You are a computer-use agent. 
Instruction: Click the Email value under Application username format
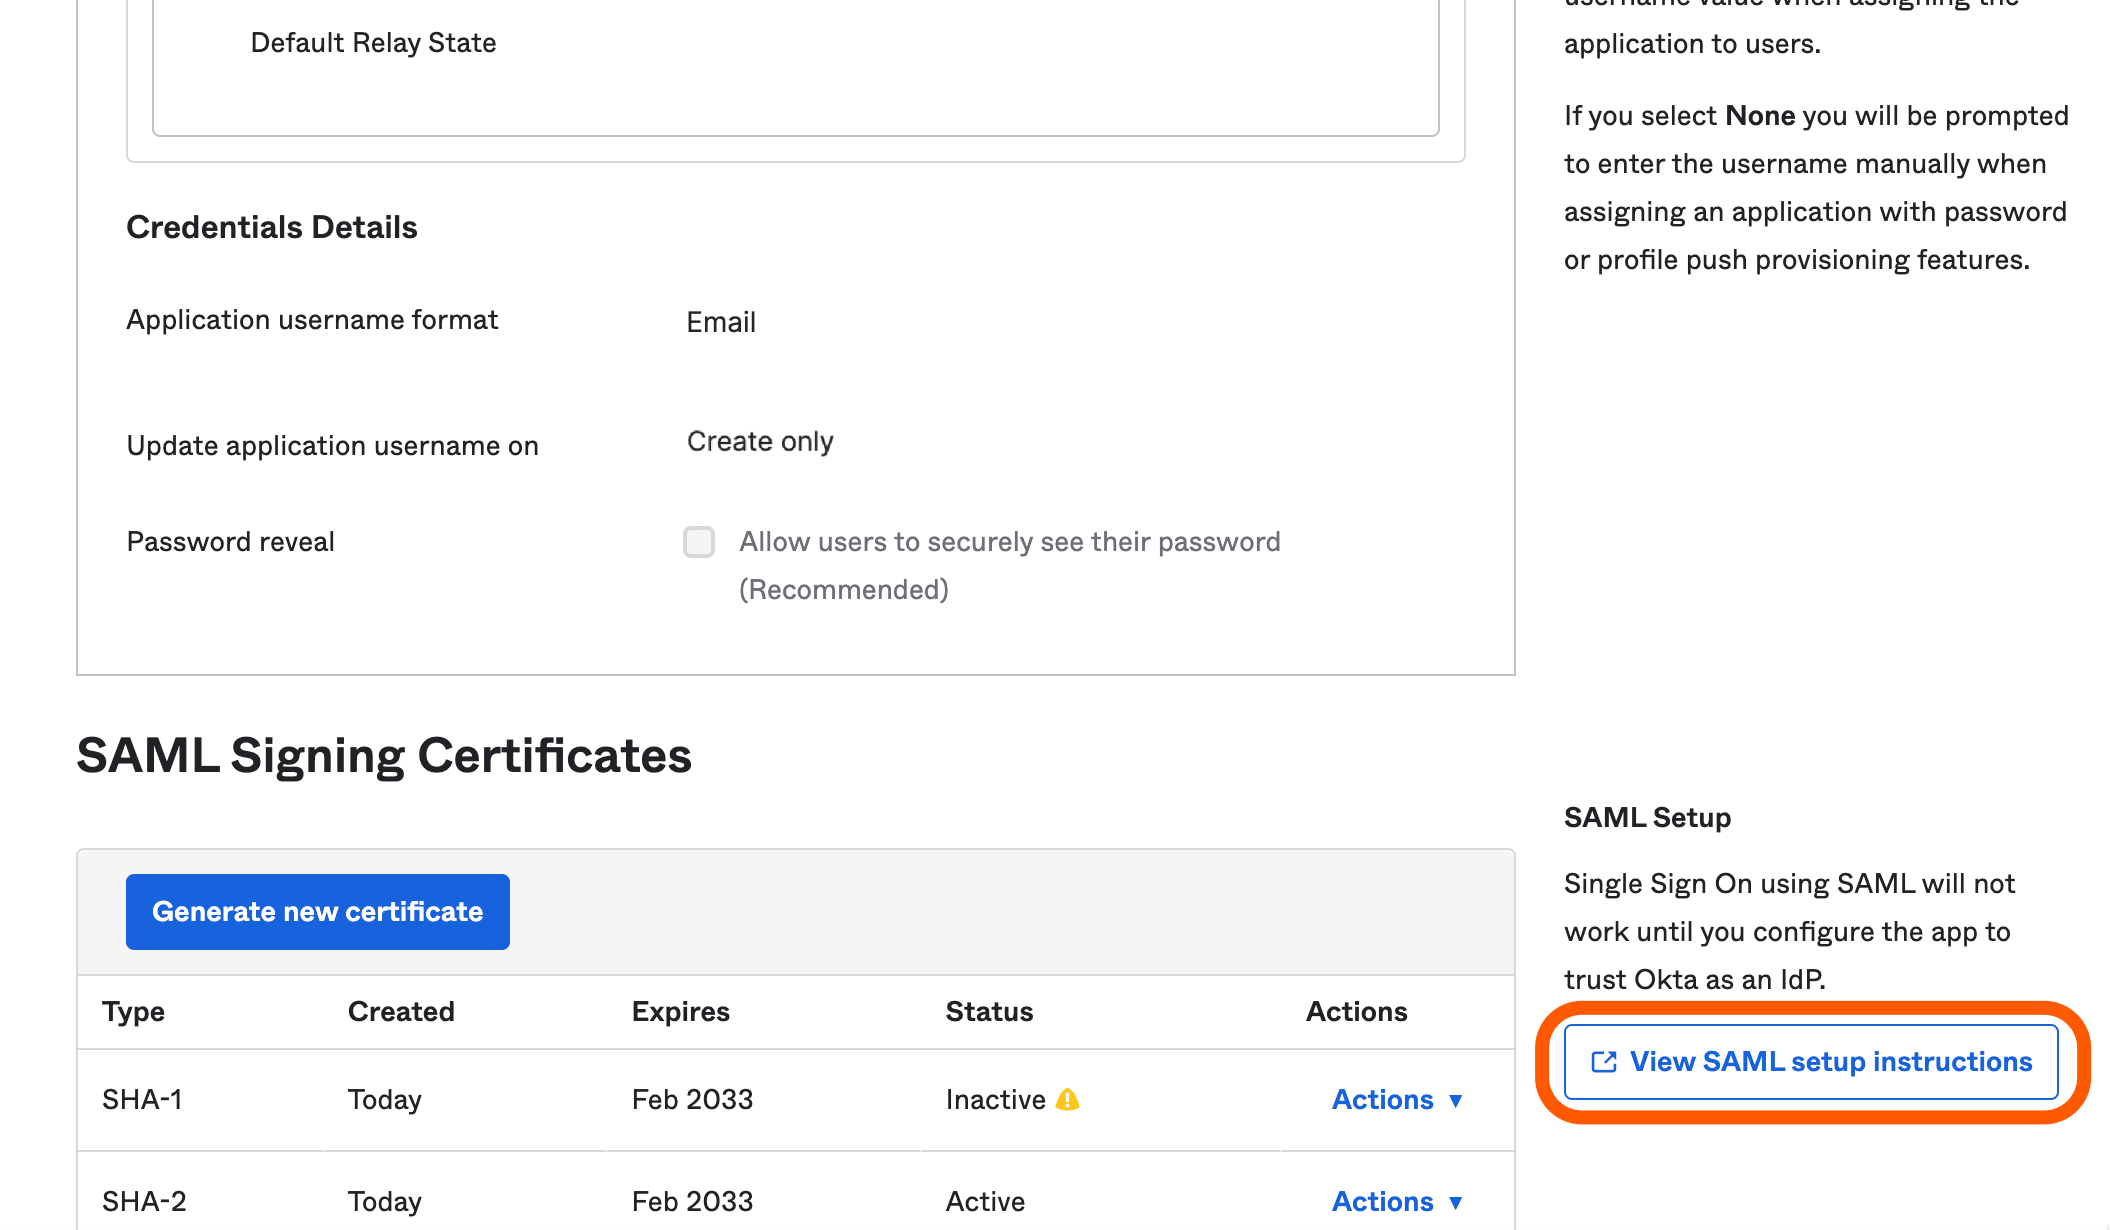720,322
